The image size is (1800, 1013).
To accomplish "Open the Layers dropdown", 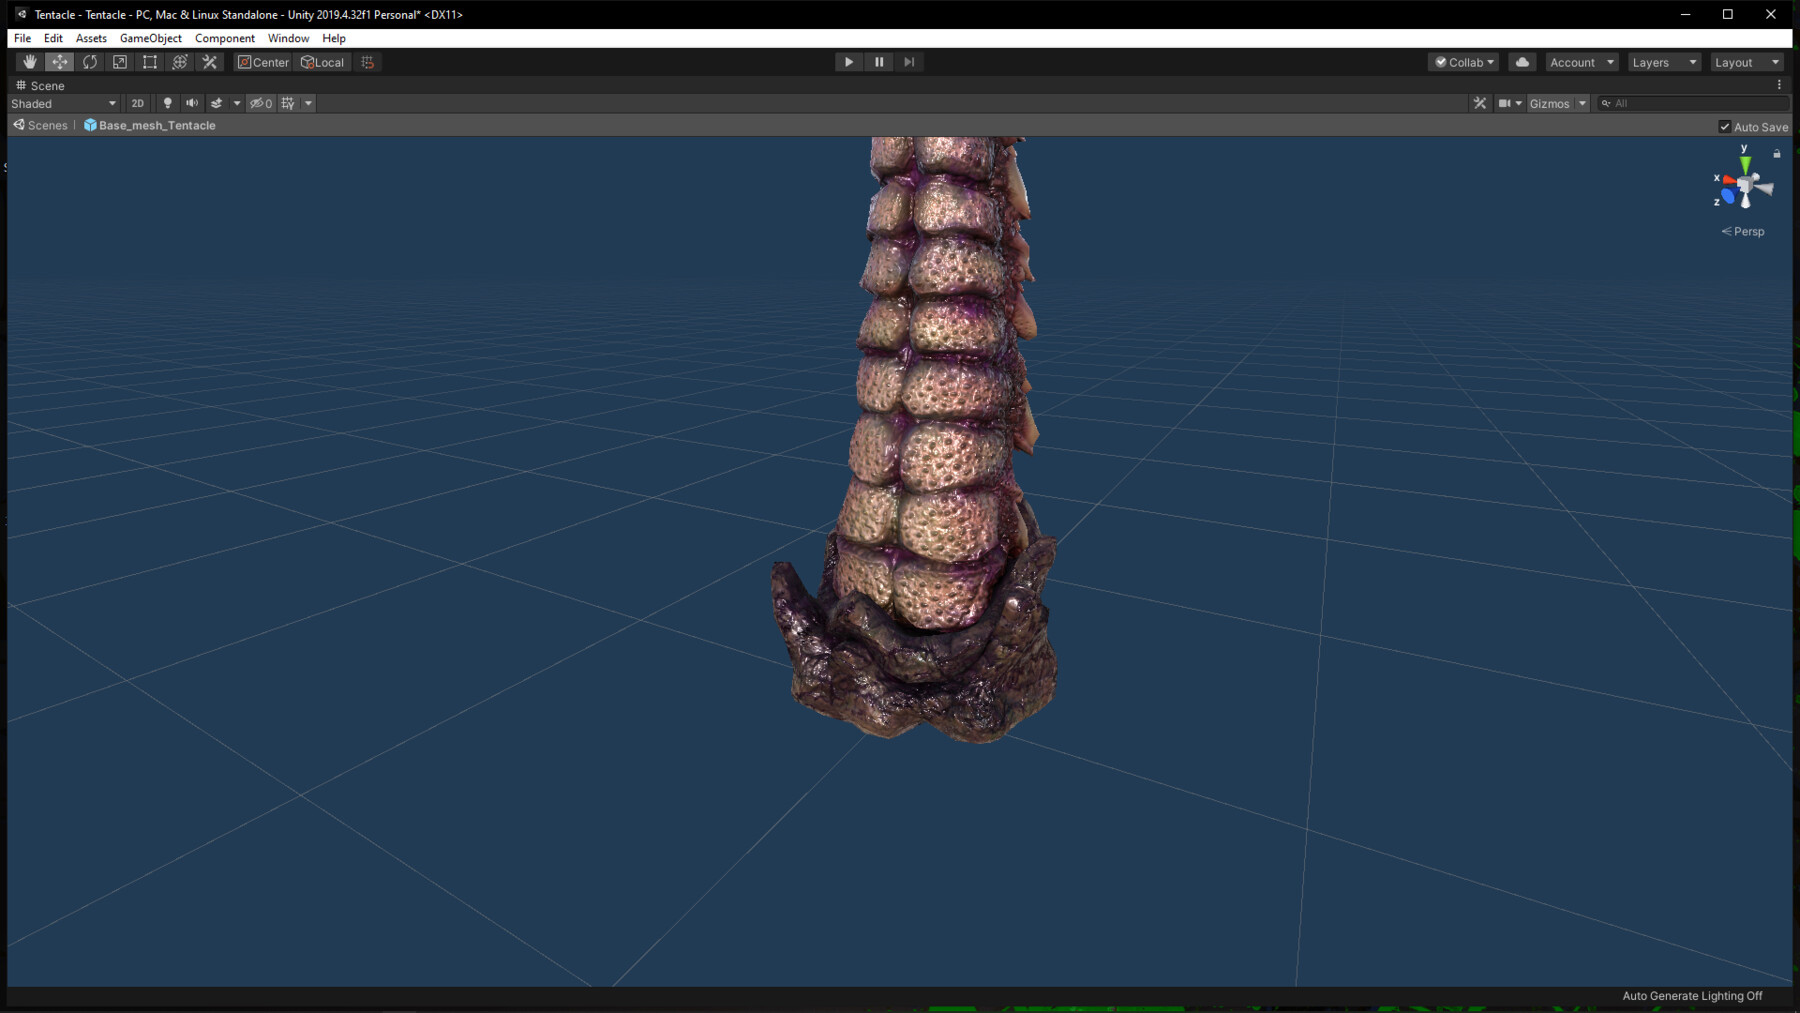I will (x=1663, y=61).
